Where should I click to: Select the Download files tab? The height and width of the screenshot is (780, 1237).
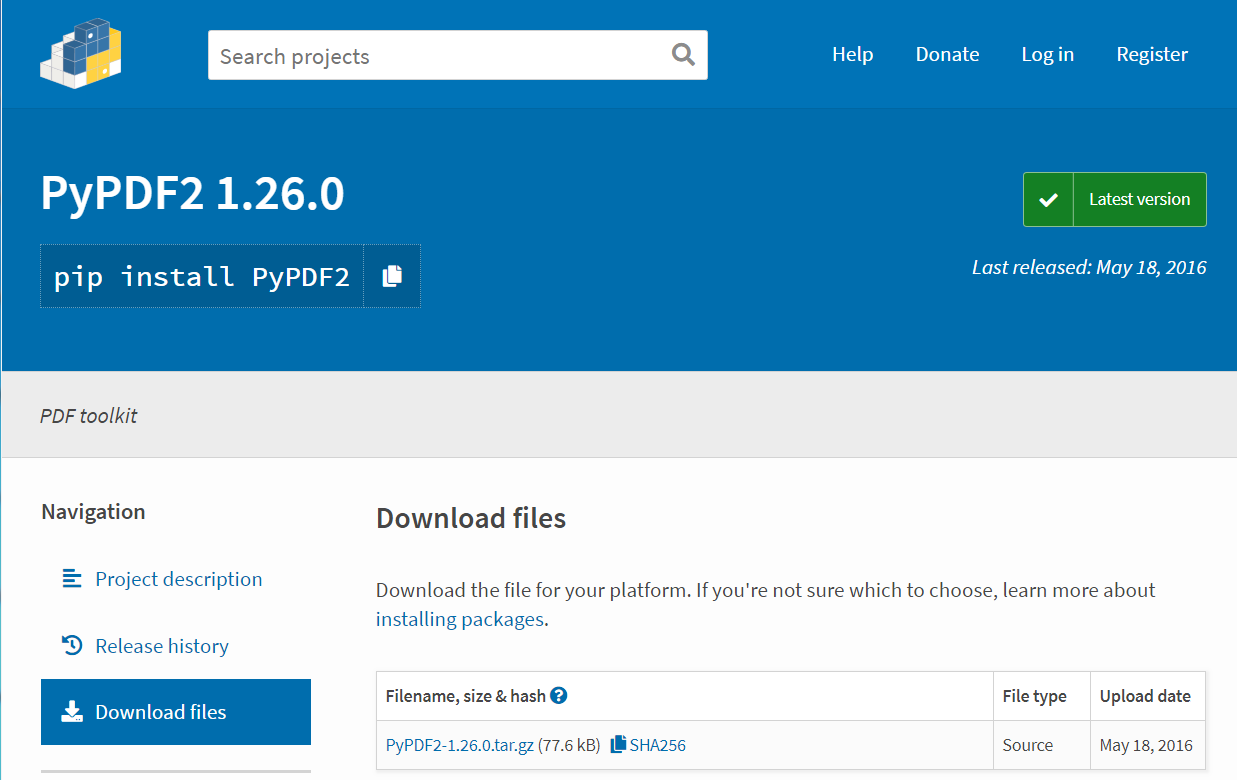coord(160,712)
